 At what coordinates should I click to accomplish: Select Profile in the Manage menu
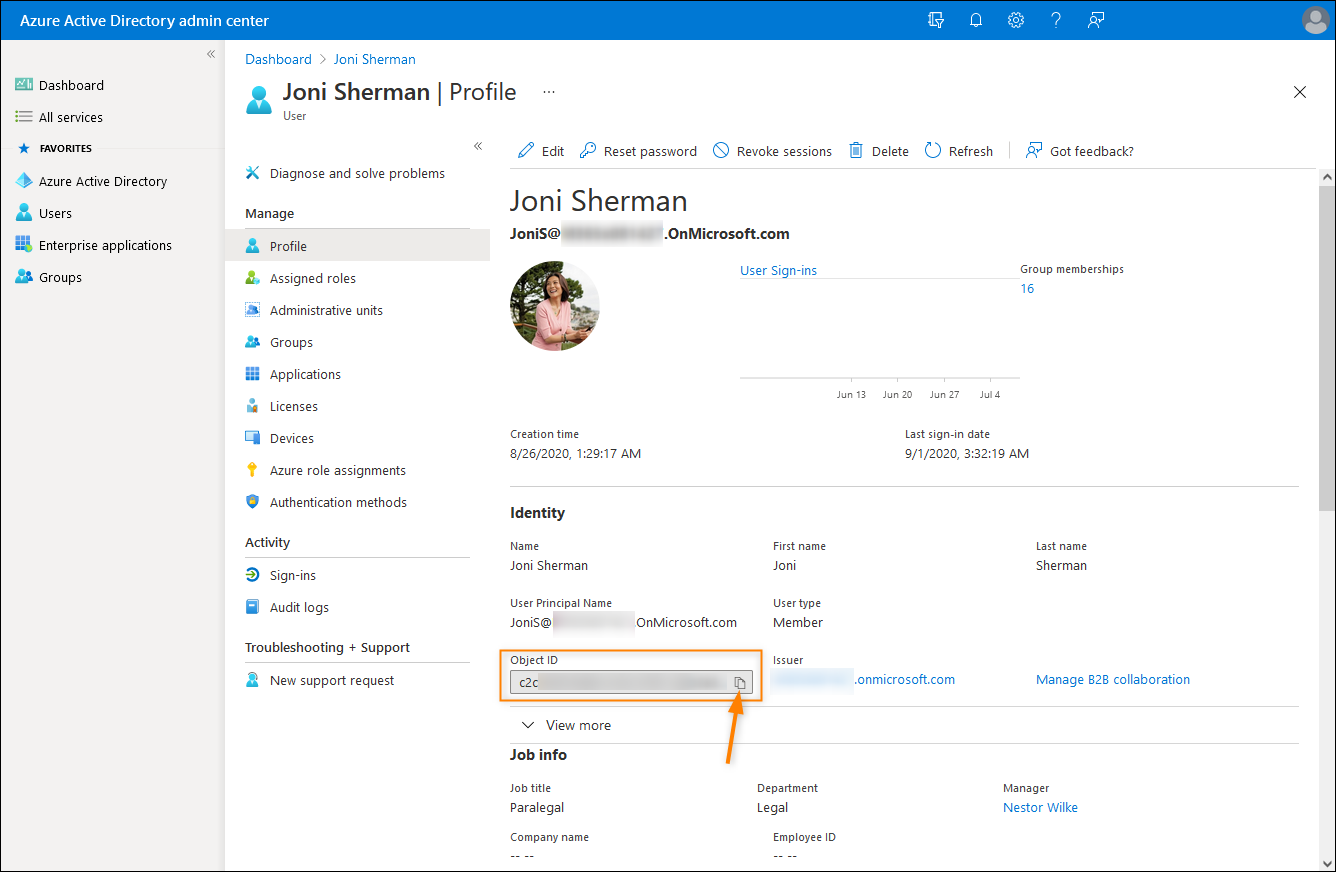pyautogui.click(x=358, y=246)
